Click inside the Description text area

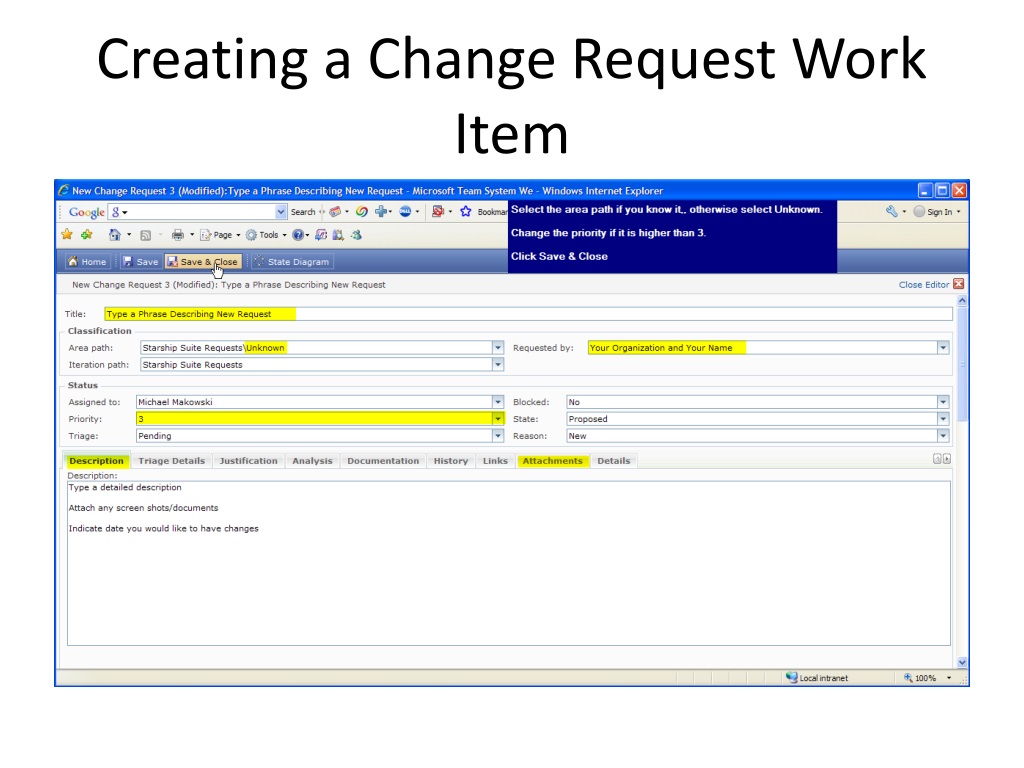pos(509,564)
